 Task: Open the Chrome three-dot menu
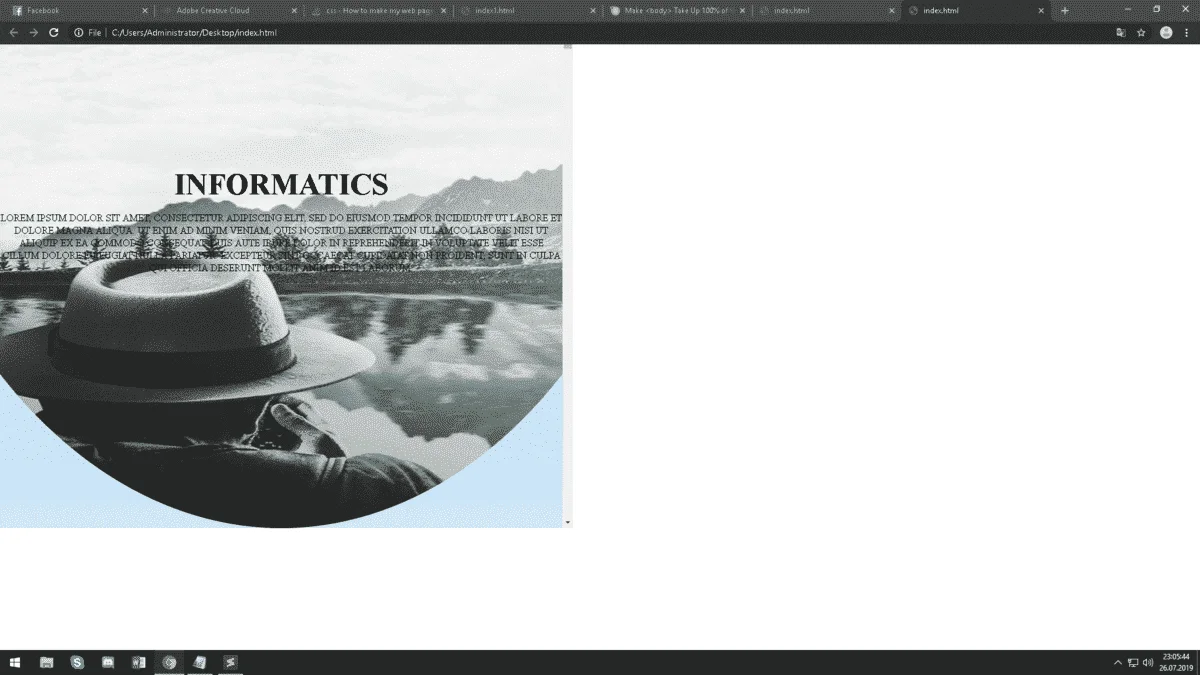1187,33
